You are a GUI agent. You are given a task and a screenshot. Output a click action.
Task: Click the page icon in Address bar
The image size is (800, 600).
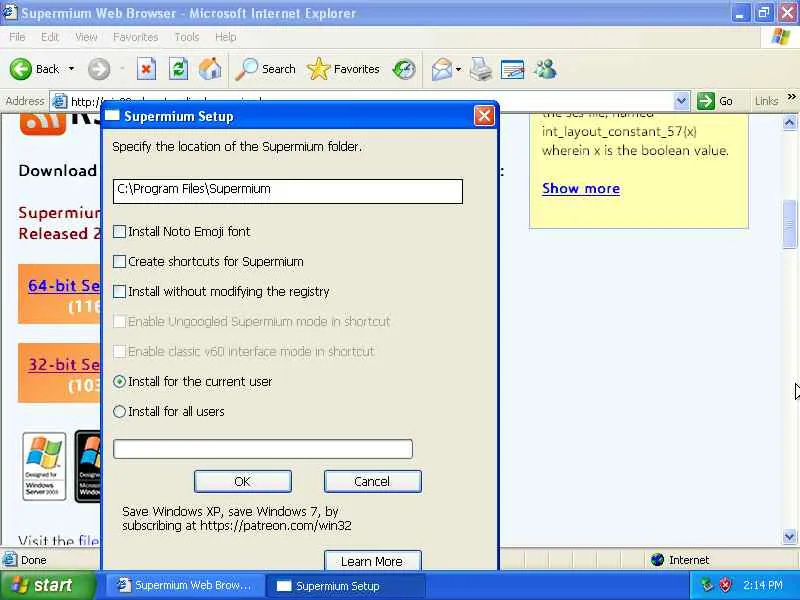pyautogui.click(x=60, y=102)
